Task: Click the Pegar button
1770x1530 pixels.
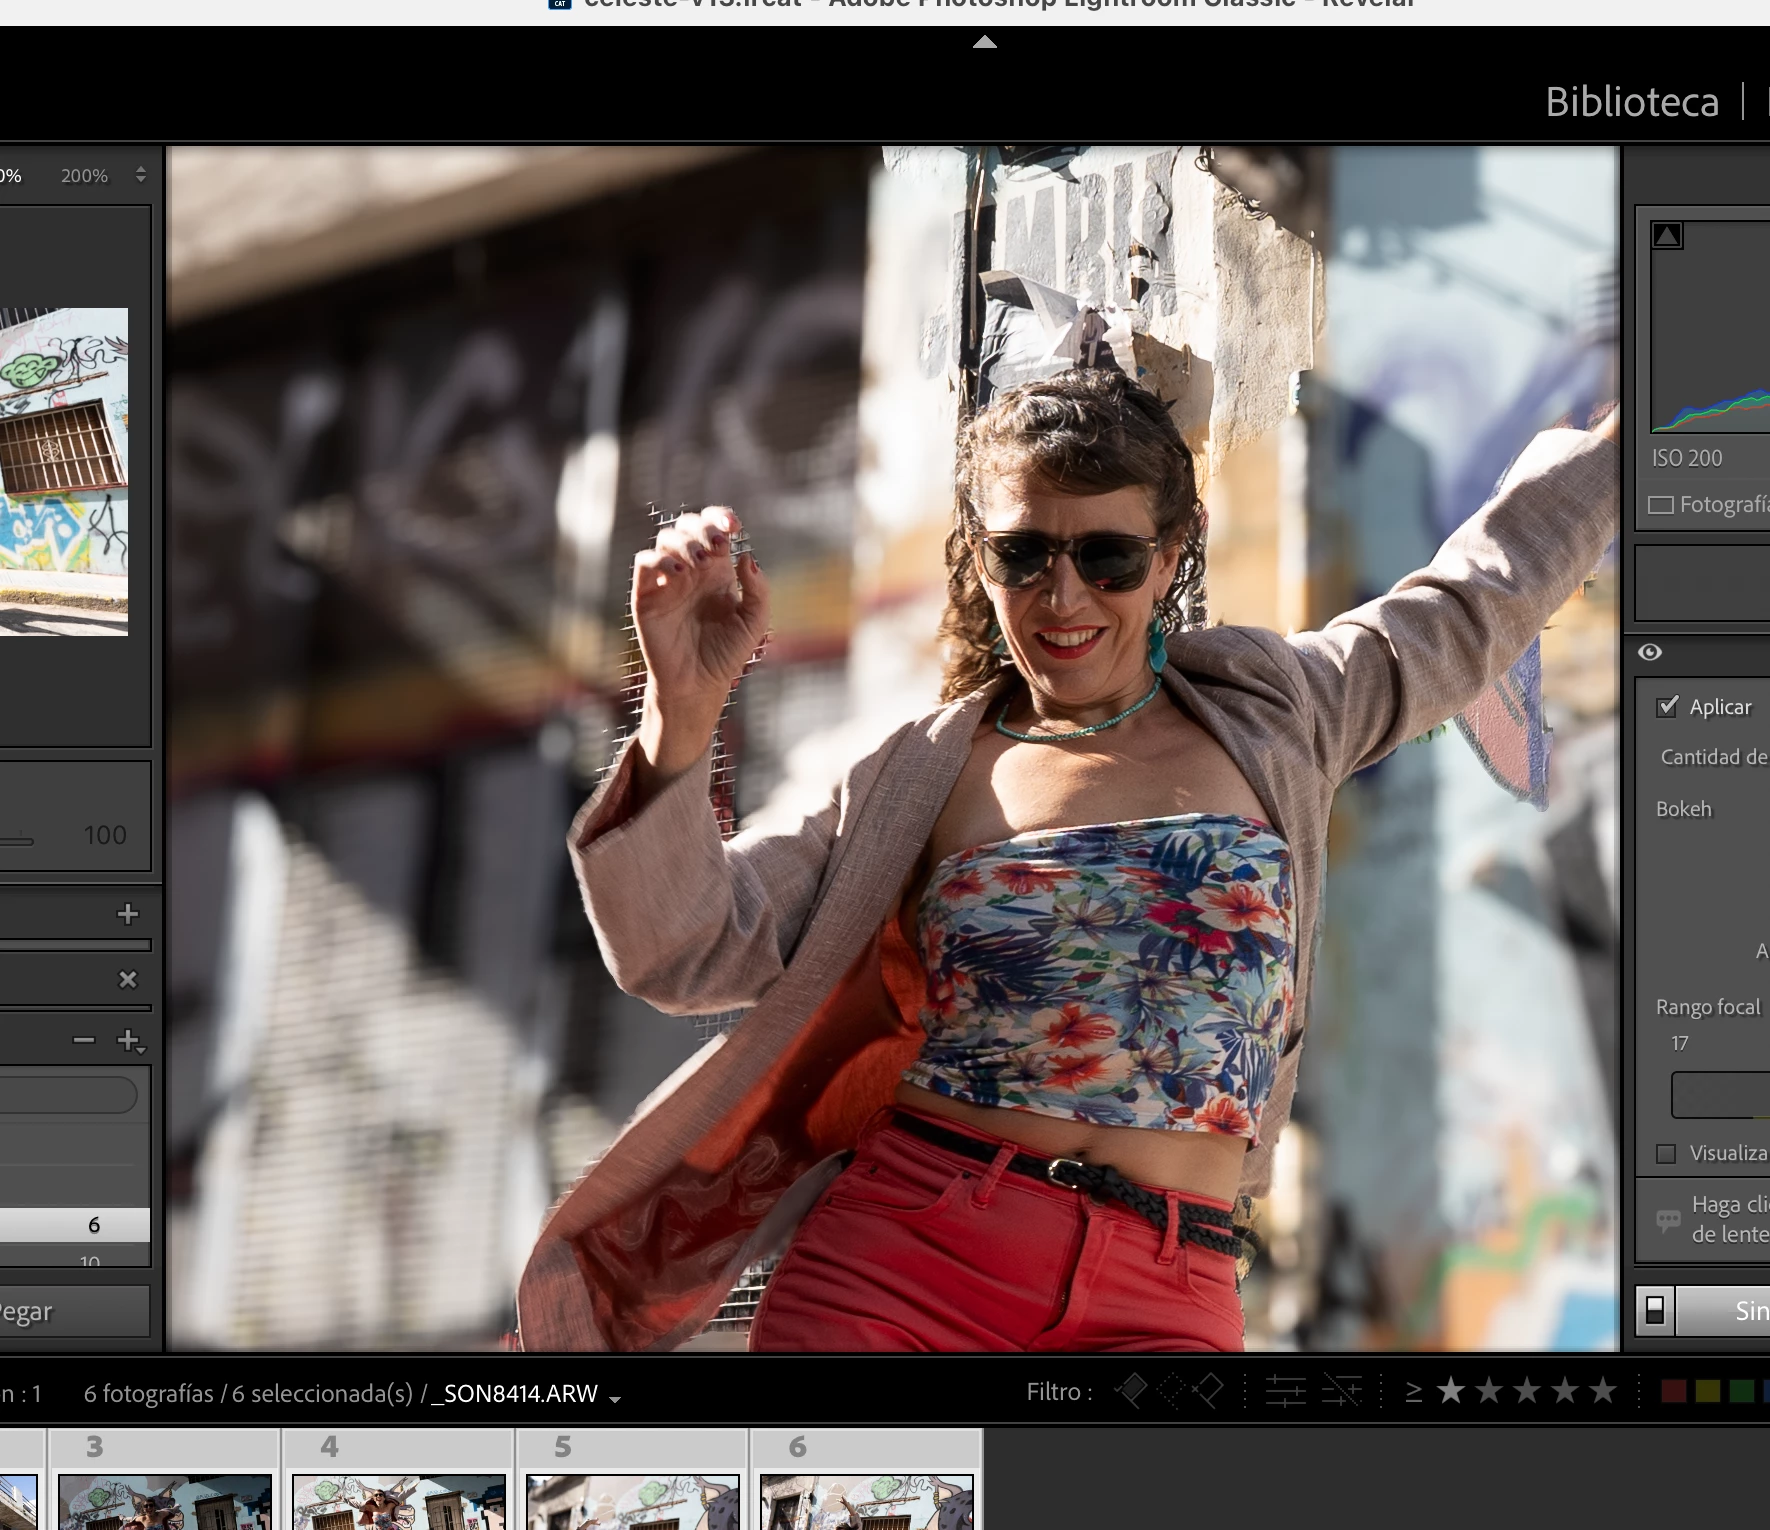Action: click(73, 1311)
